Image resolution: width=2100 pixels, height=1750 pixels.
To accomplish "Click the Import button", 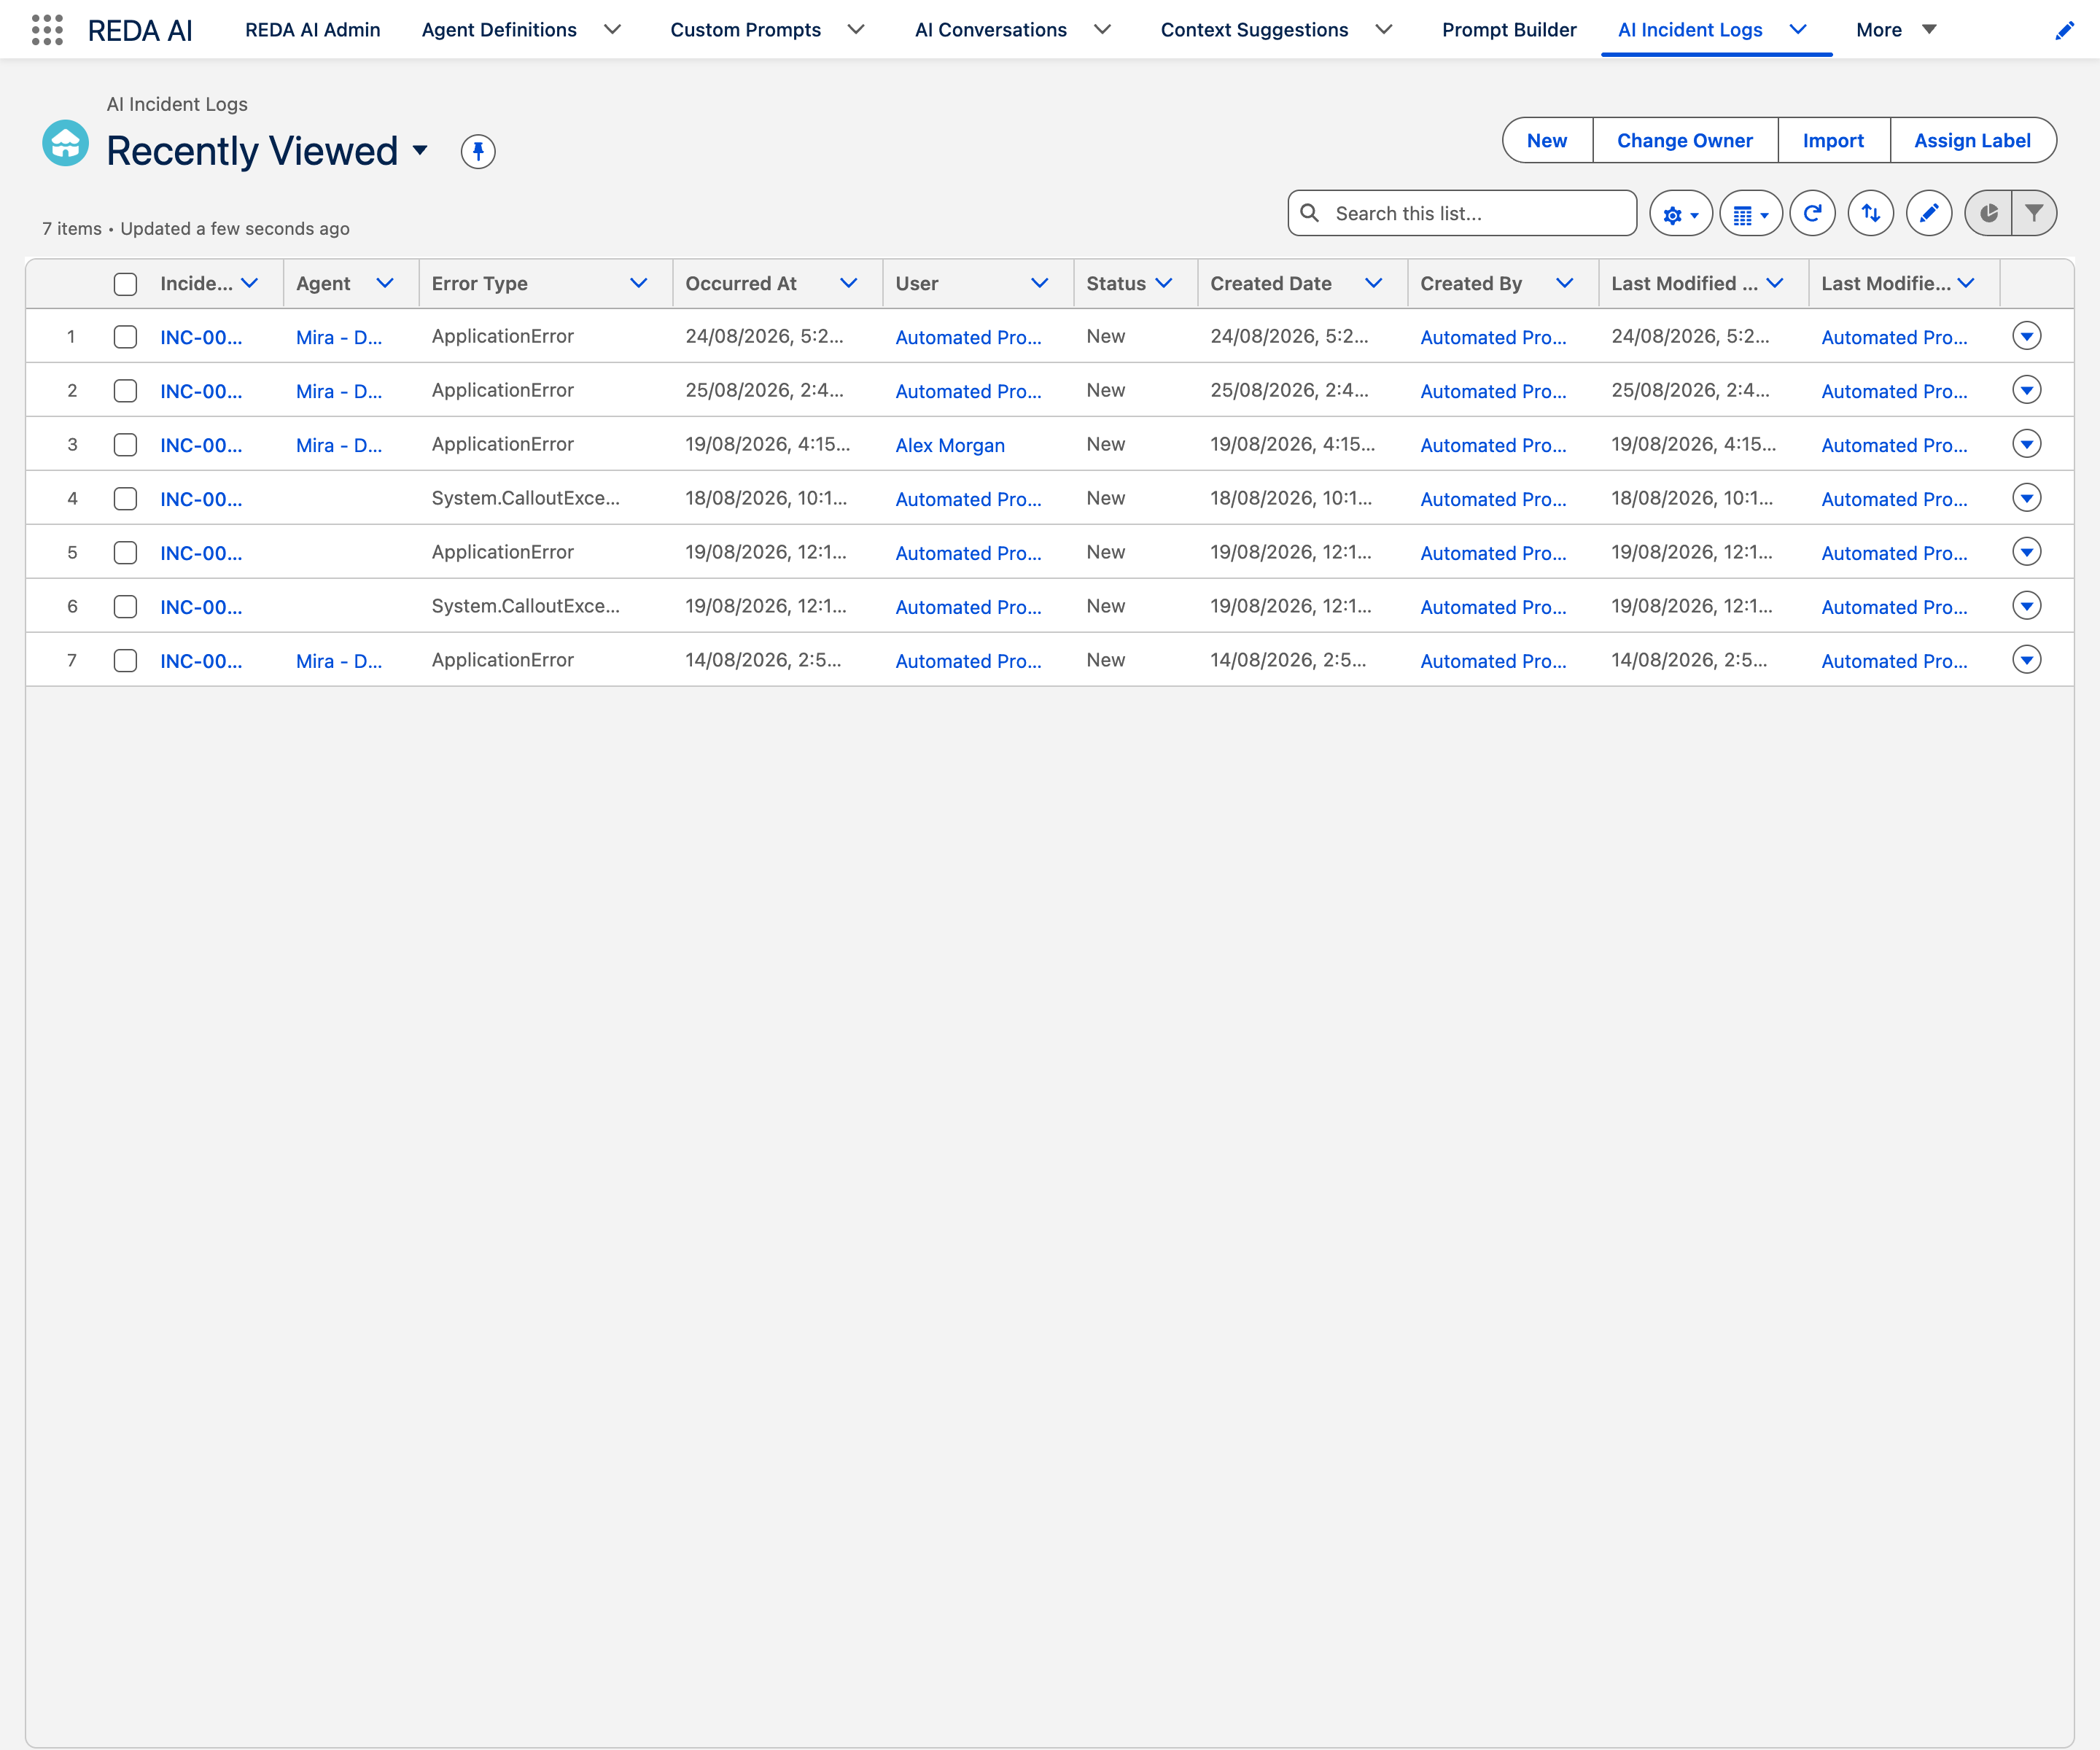I will (1833, 141).
